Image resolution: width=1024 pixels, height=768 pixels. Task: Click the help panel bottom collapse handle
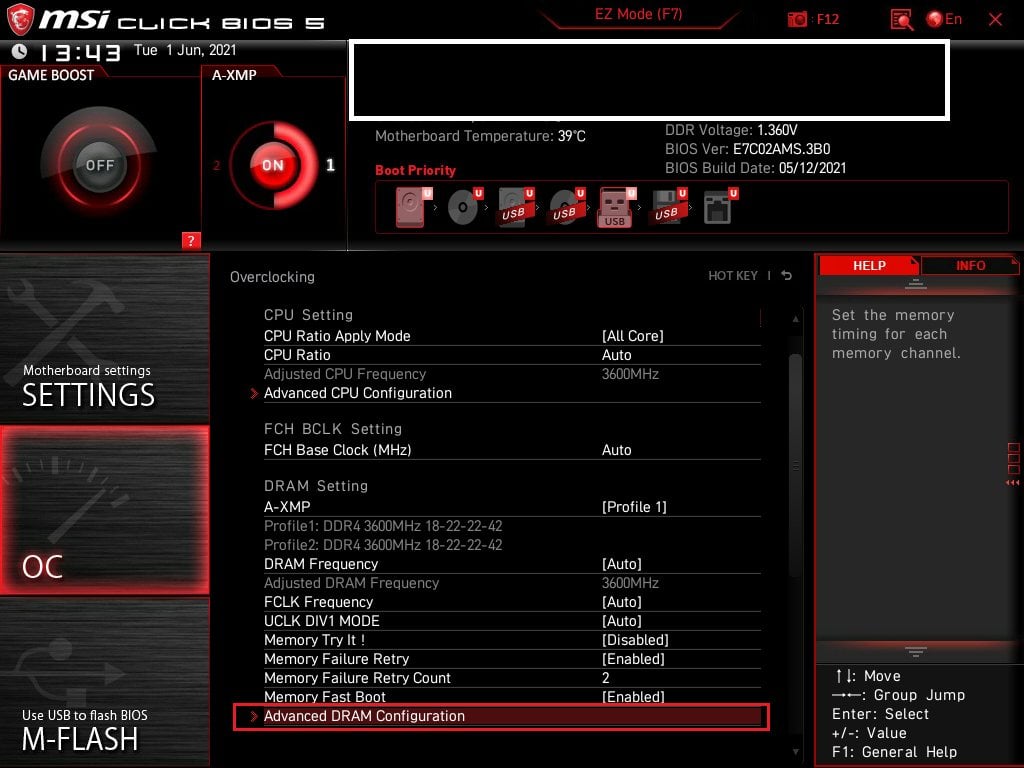click(916, 652)
